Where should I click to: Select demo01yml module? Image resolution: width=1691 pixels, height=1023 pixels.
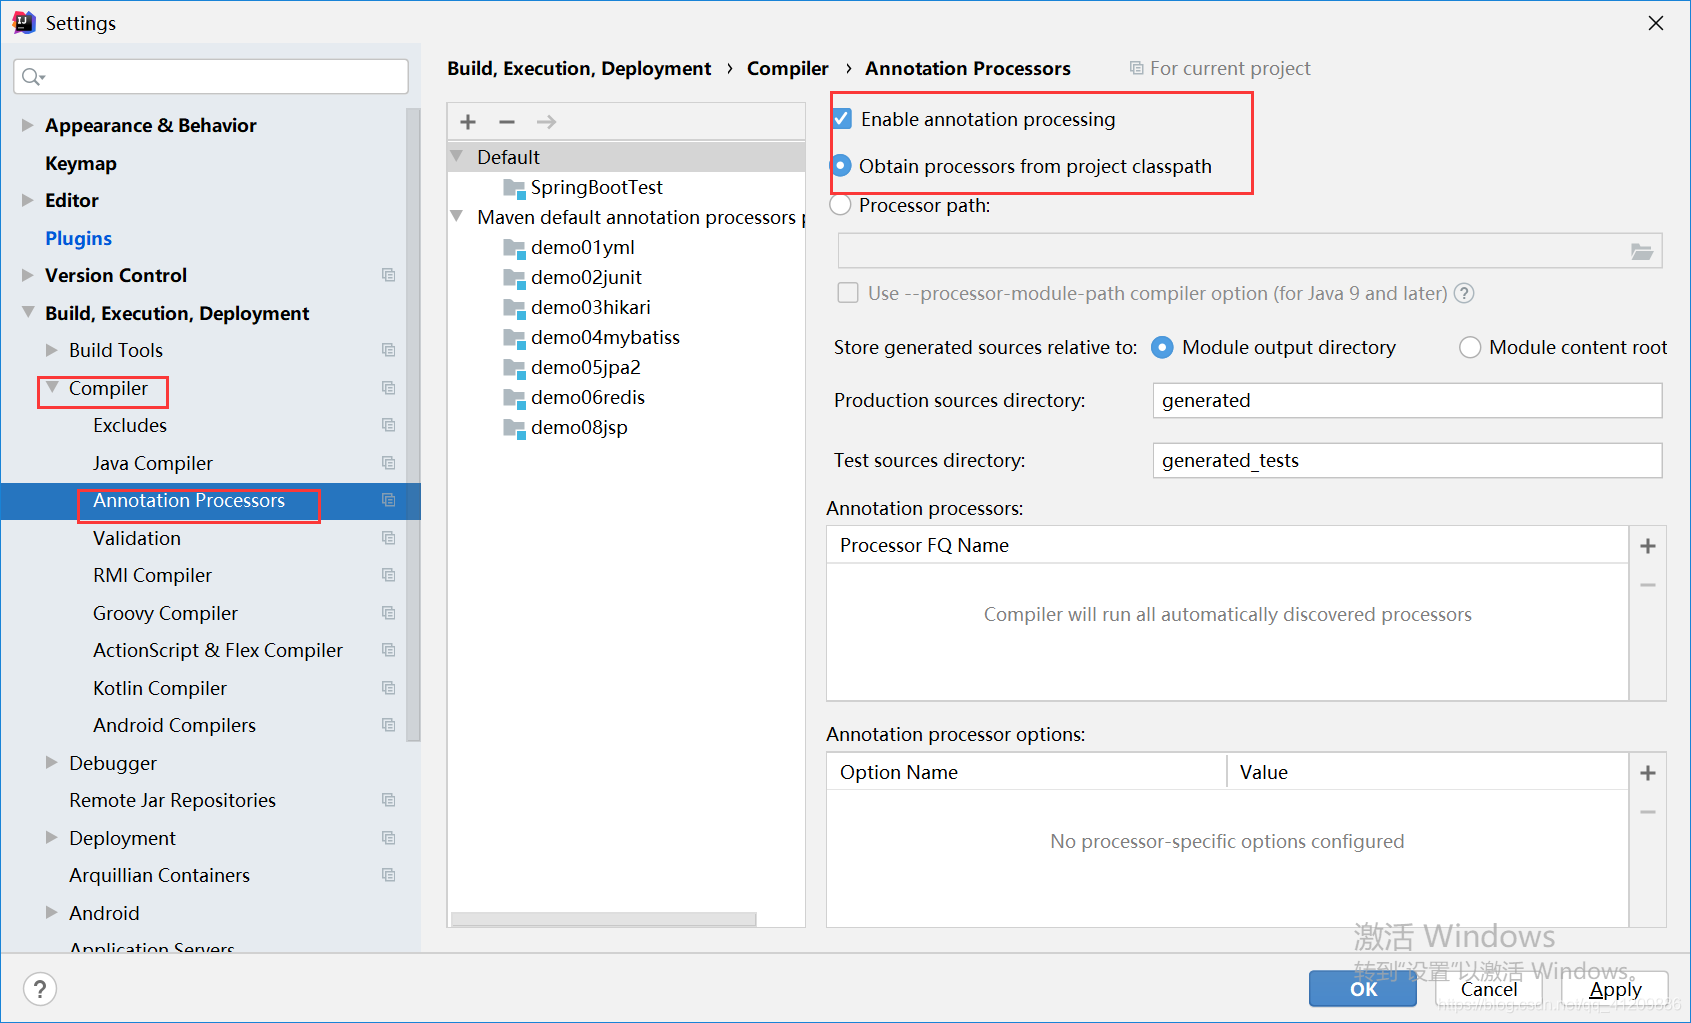coord(582,247)
